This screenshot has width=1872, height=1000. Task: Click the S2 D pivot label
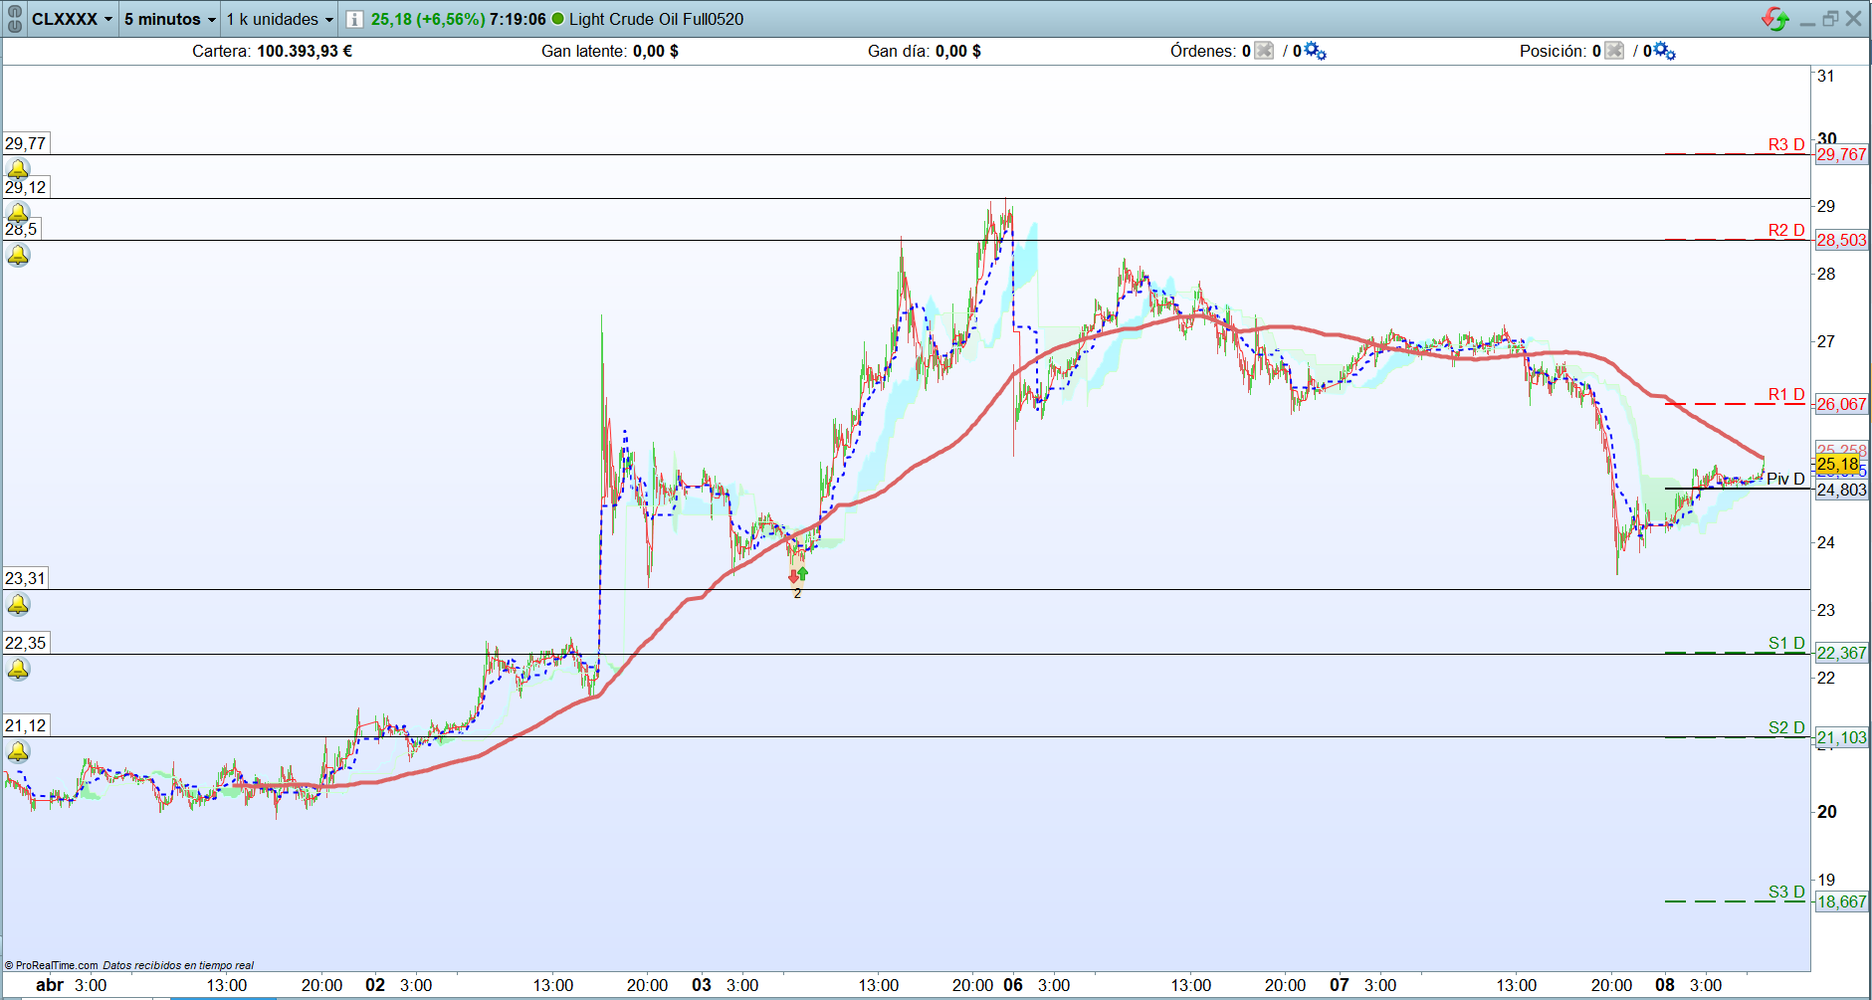(1786, 727)
